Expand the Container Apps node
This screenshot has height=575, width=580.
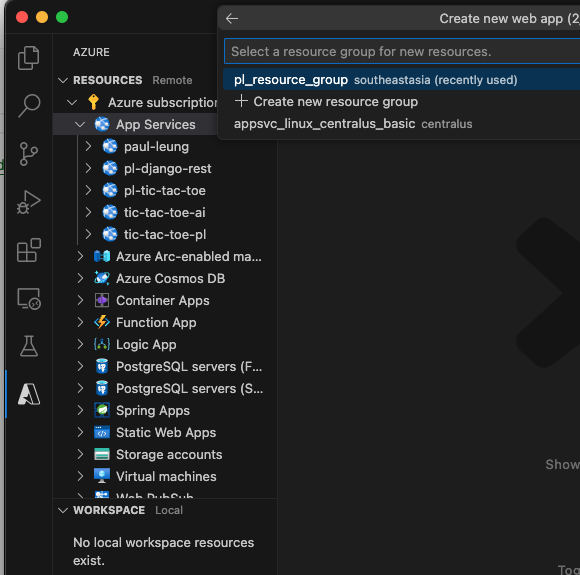point(80,300)
